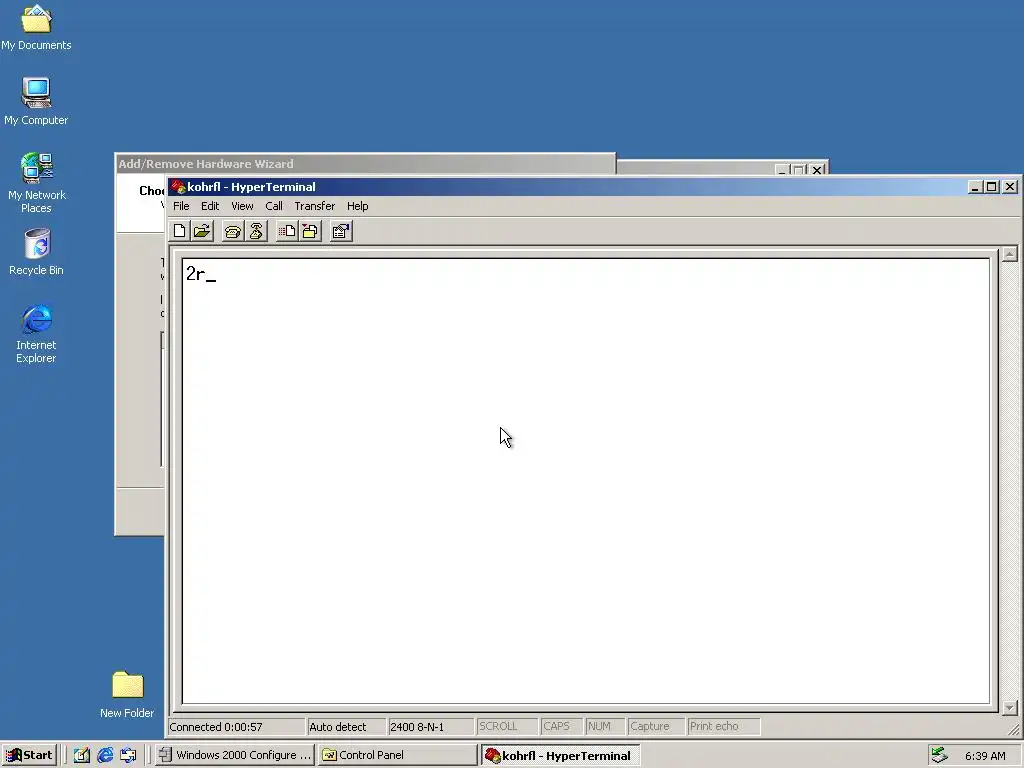Image resolution: width=1024 pixels, height=768 pixels.
Task: Select the Recycle Bin desktop icon
Action: click(x=36, y=251)
